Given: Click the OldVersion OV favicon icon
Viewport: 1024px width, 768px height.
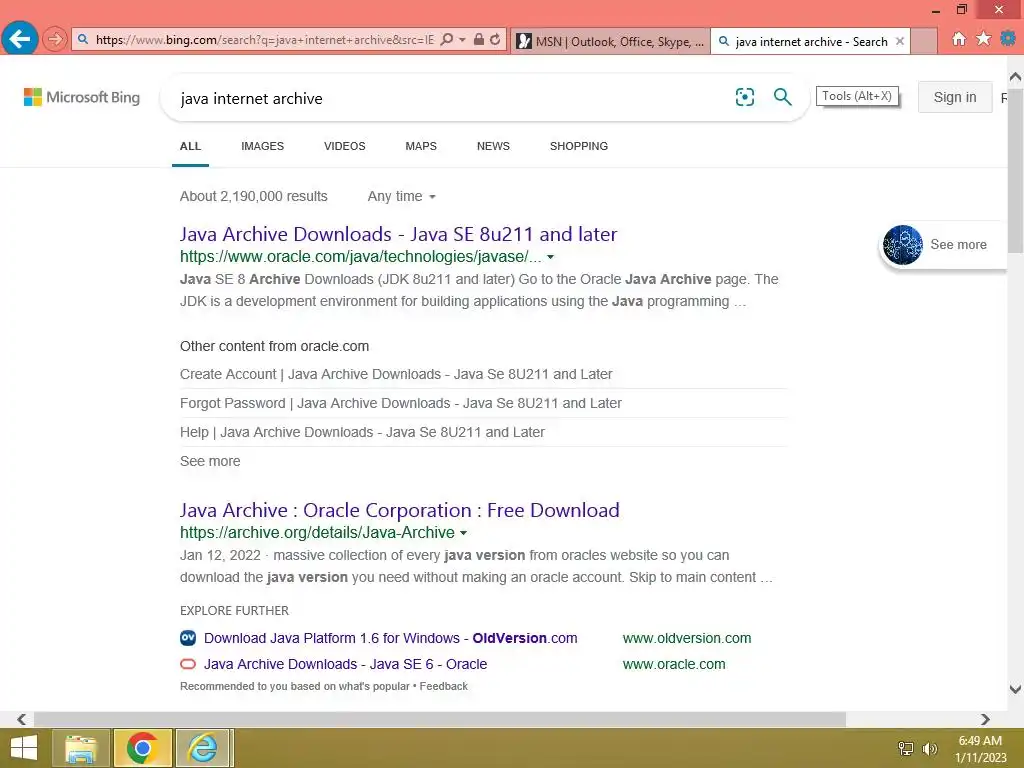Looking at the screenshot, I should 188,638.
